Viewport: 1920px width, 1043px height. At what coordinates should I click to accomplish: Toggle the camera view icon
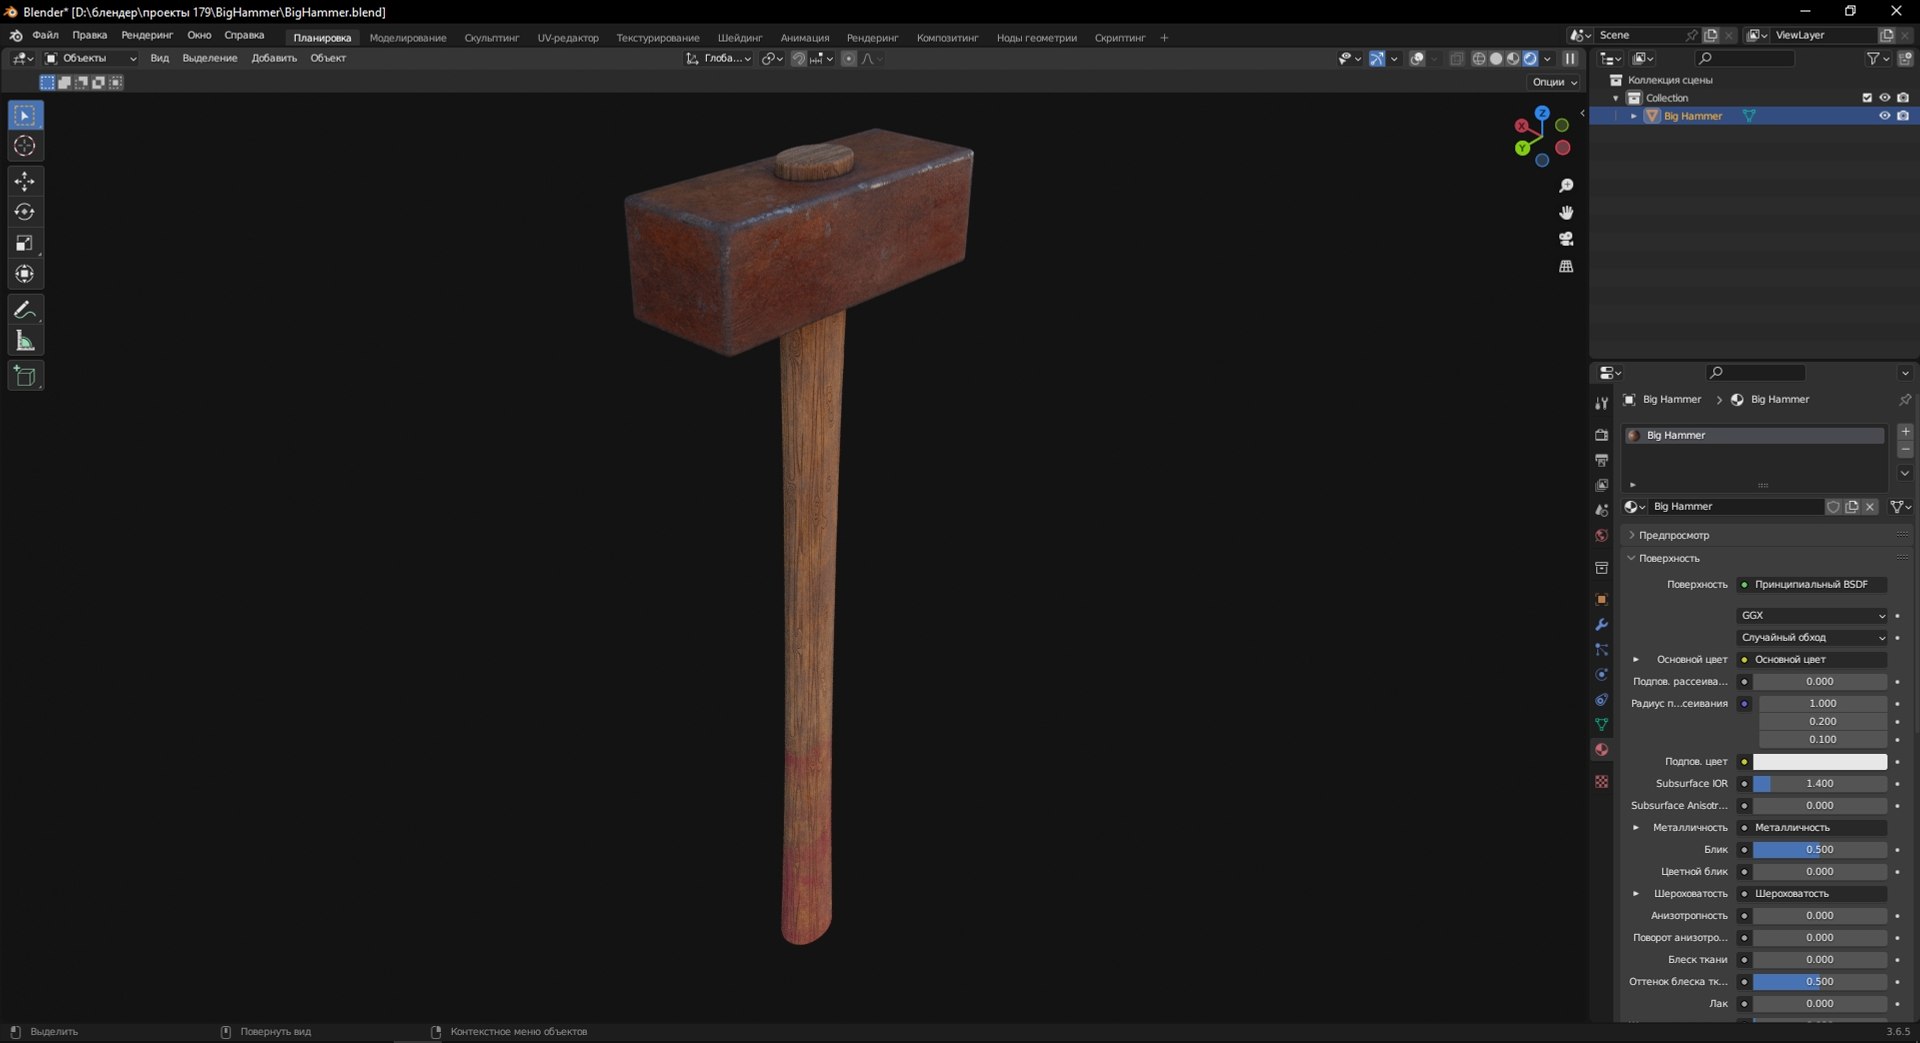coord(1566,239)
